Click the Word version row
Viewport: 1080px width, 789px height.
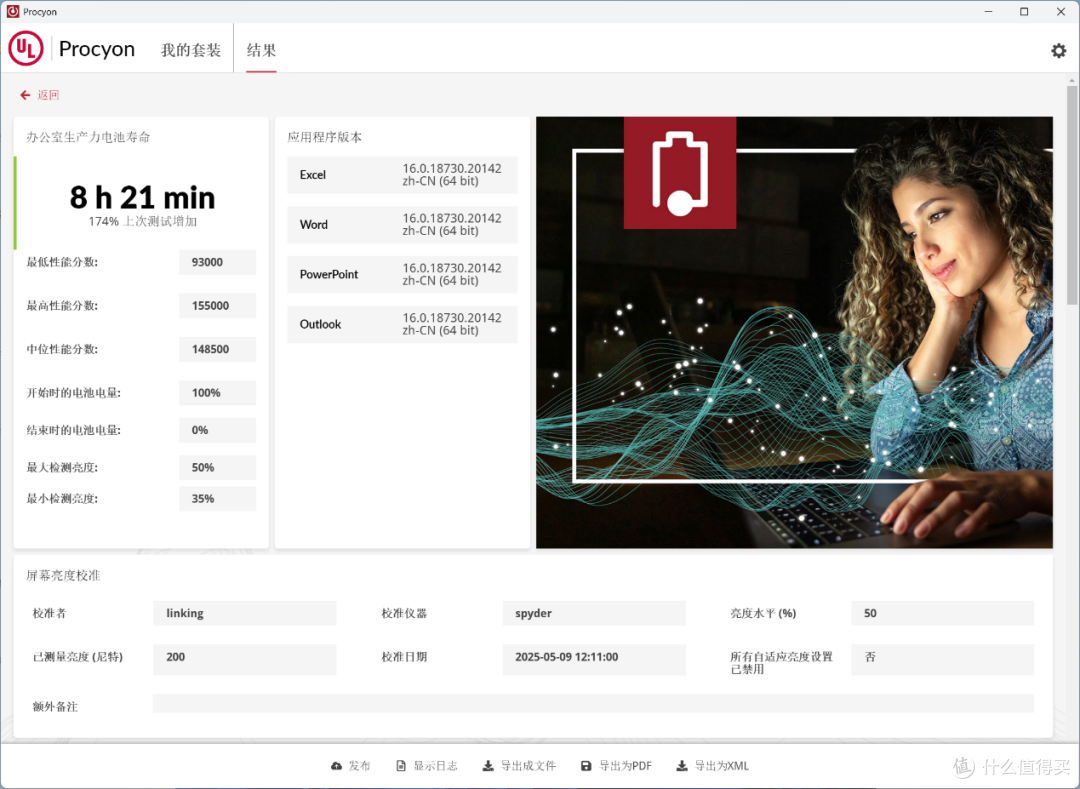coord(402,224)
